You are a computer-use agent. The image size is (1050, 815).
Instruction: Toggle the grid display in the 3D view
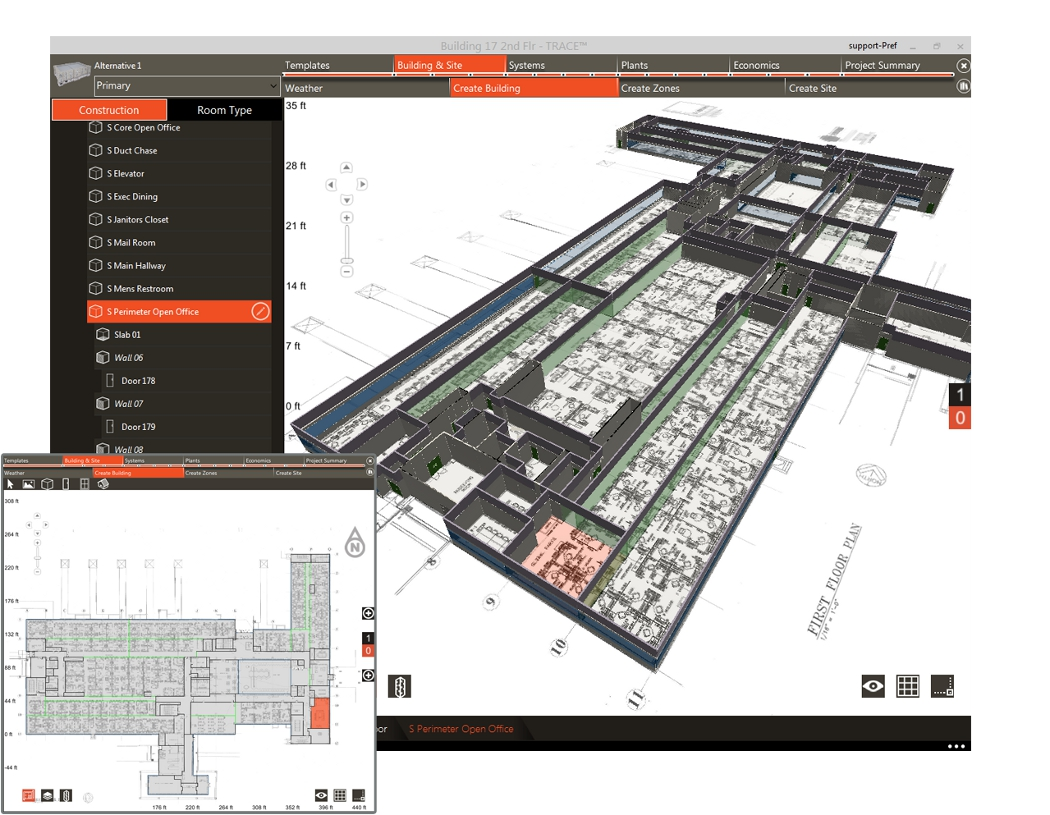click(x=907, y=687)
